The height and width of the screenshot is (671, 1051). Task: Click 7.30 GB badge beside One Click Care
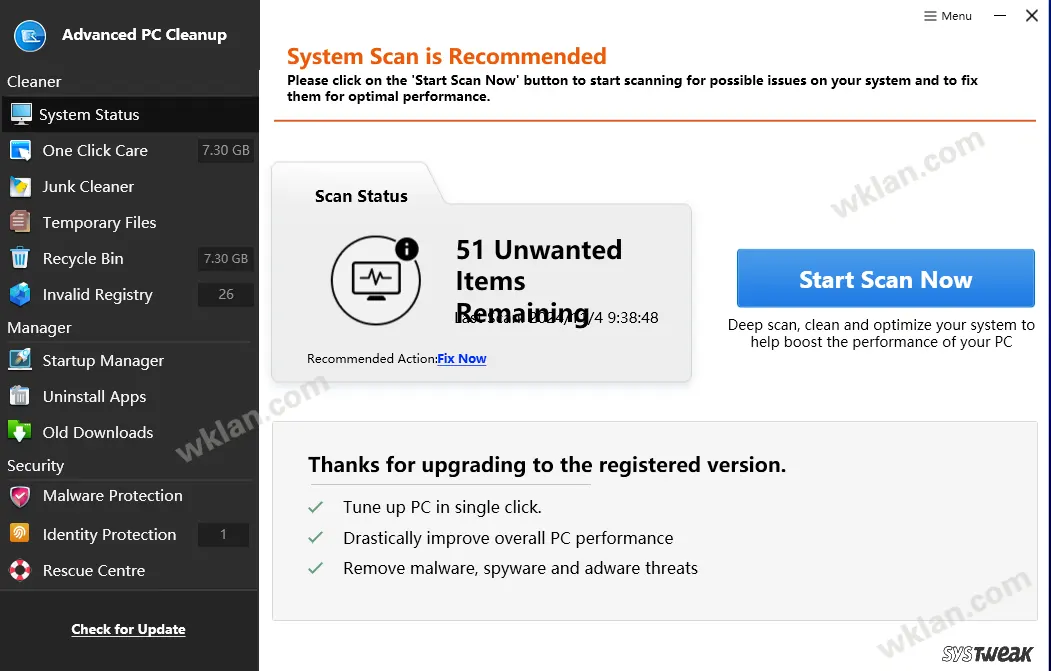tap(226, 150)
